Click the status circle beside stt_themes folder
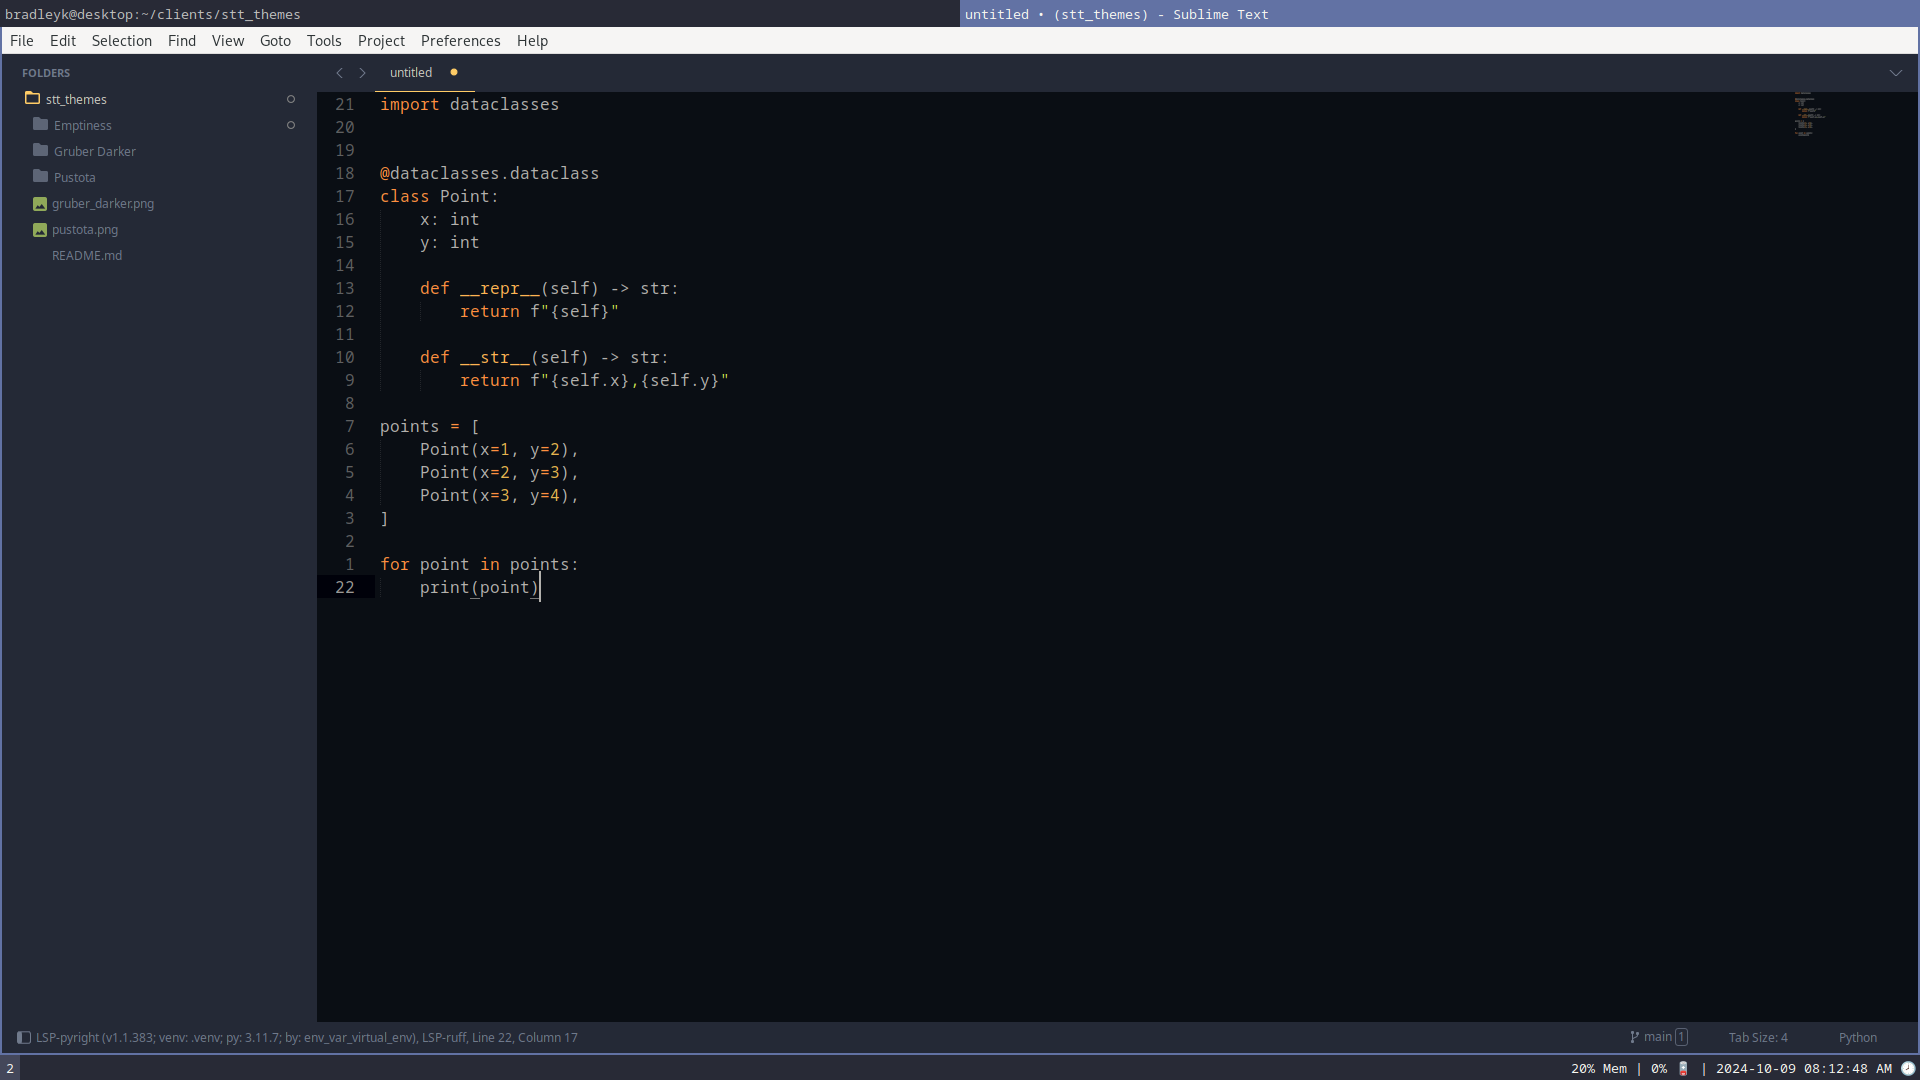 click(291, 99)
